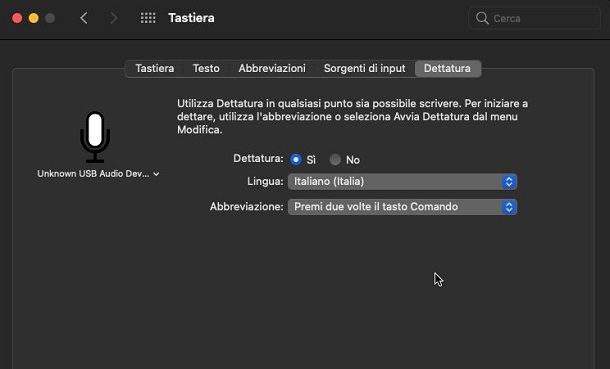Focus the Cerca search field
Screen dimensions: 610x369
[535, 18]
